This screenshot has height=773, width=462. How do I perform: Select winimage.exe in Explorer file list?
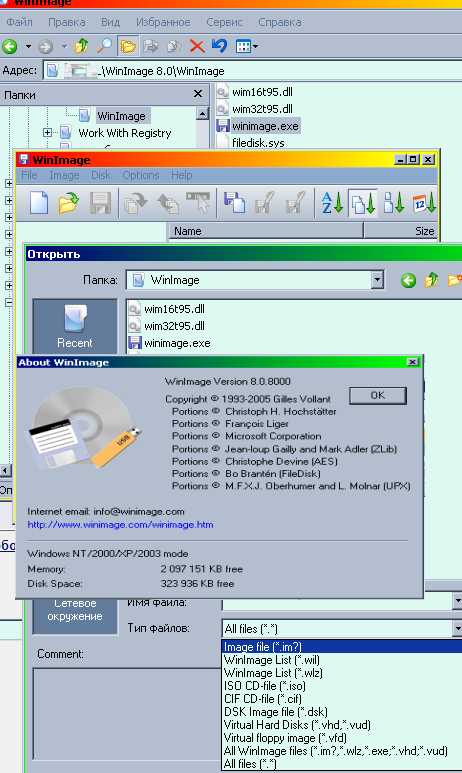pyautogui.click(x=258, y=126)
